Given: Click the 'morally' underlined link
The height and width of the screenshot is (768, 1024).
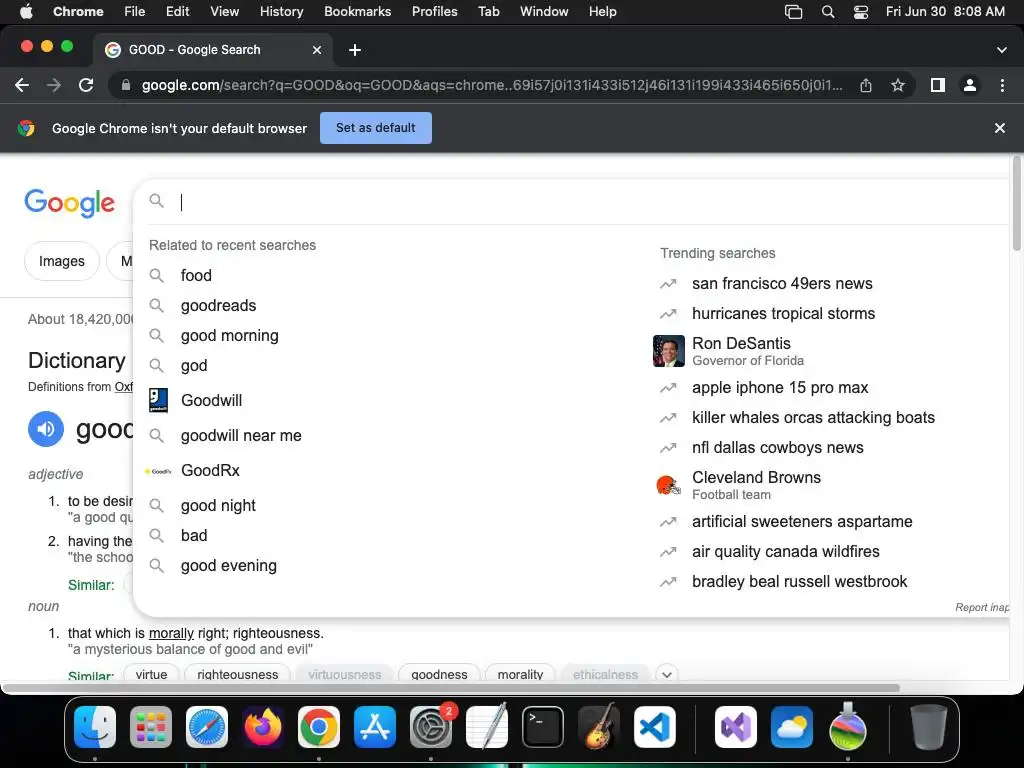Looking at the screenshot, I should click(171, 633).
